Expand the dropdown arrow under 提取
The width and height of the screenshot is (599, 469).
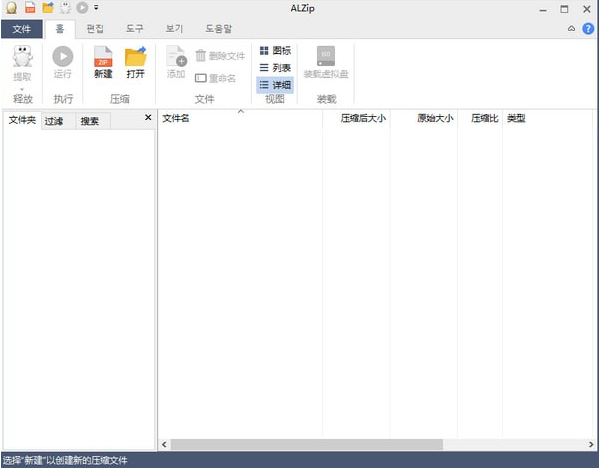click(22, 89)
